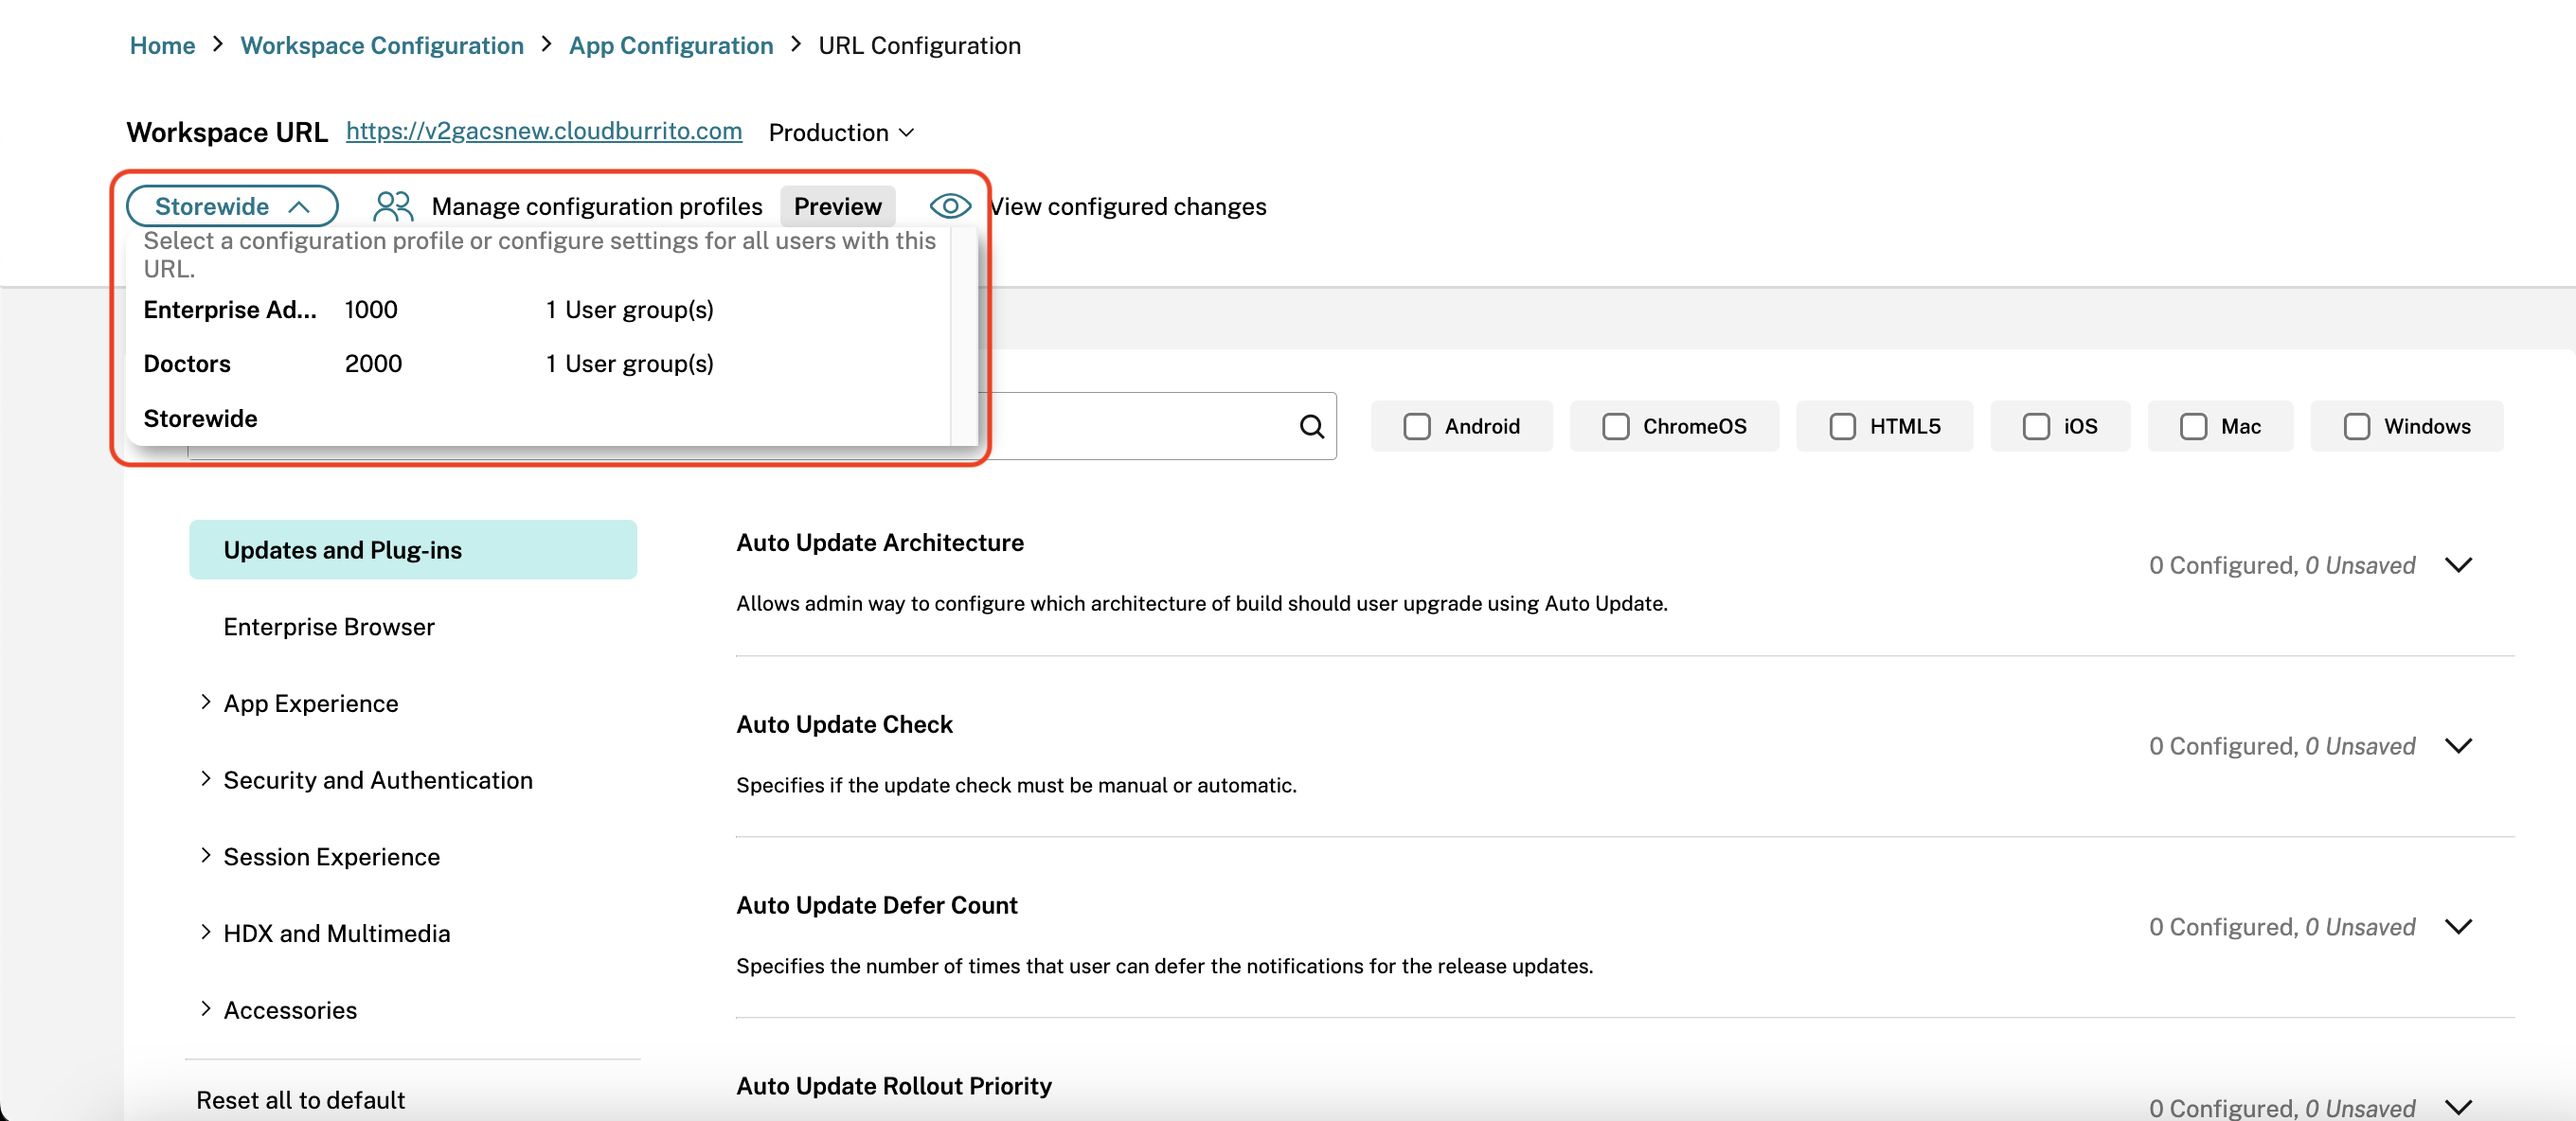The height and width of the screenshot is (1121, 2576).
Task: Choose Enterprise Ad... profile from list
Action: point(230,310)
